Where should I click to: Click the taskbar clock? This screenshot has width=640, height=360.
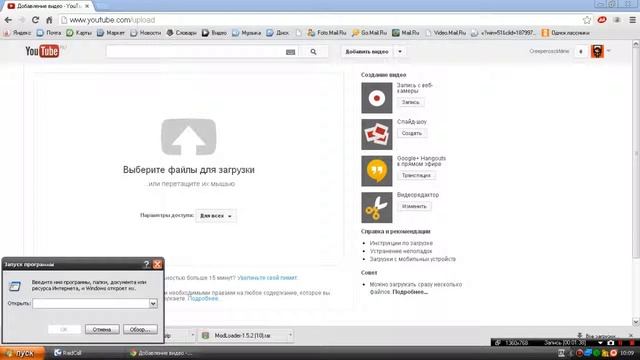coord(627,353)
